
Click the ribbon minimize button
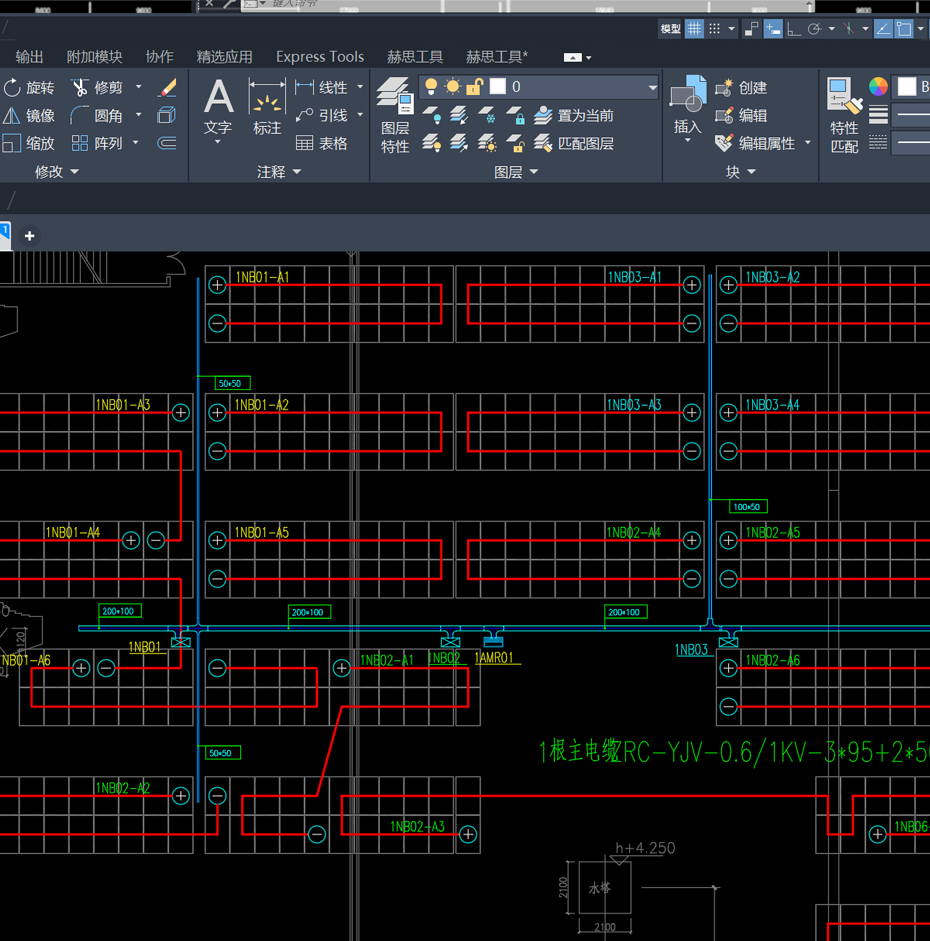pyautogui.click(x=572, y=58)
